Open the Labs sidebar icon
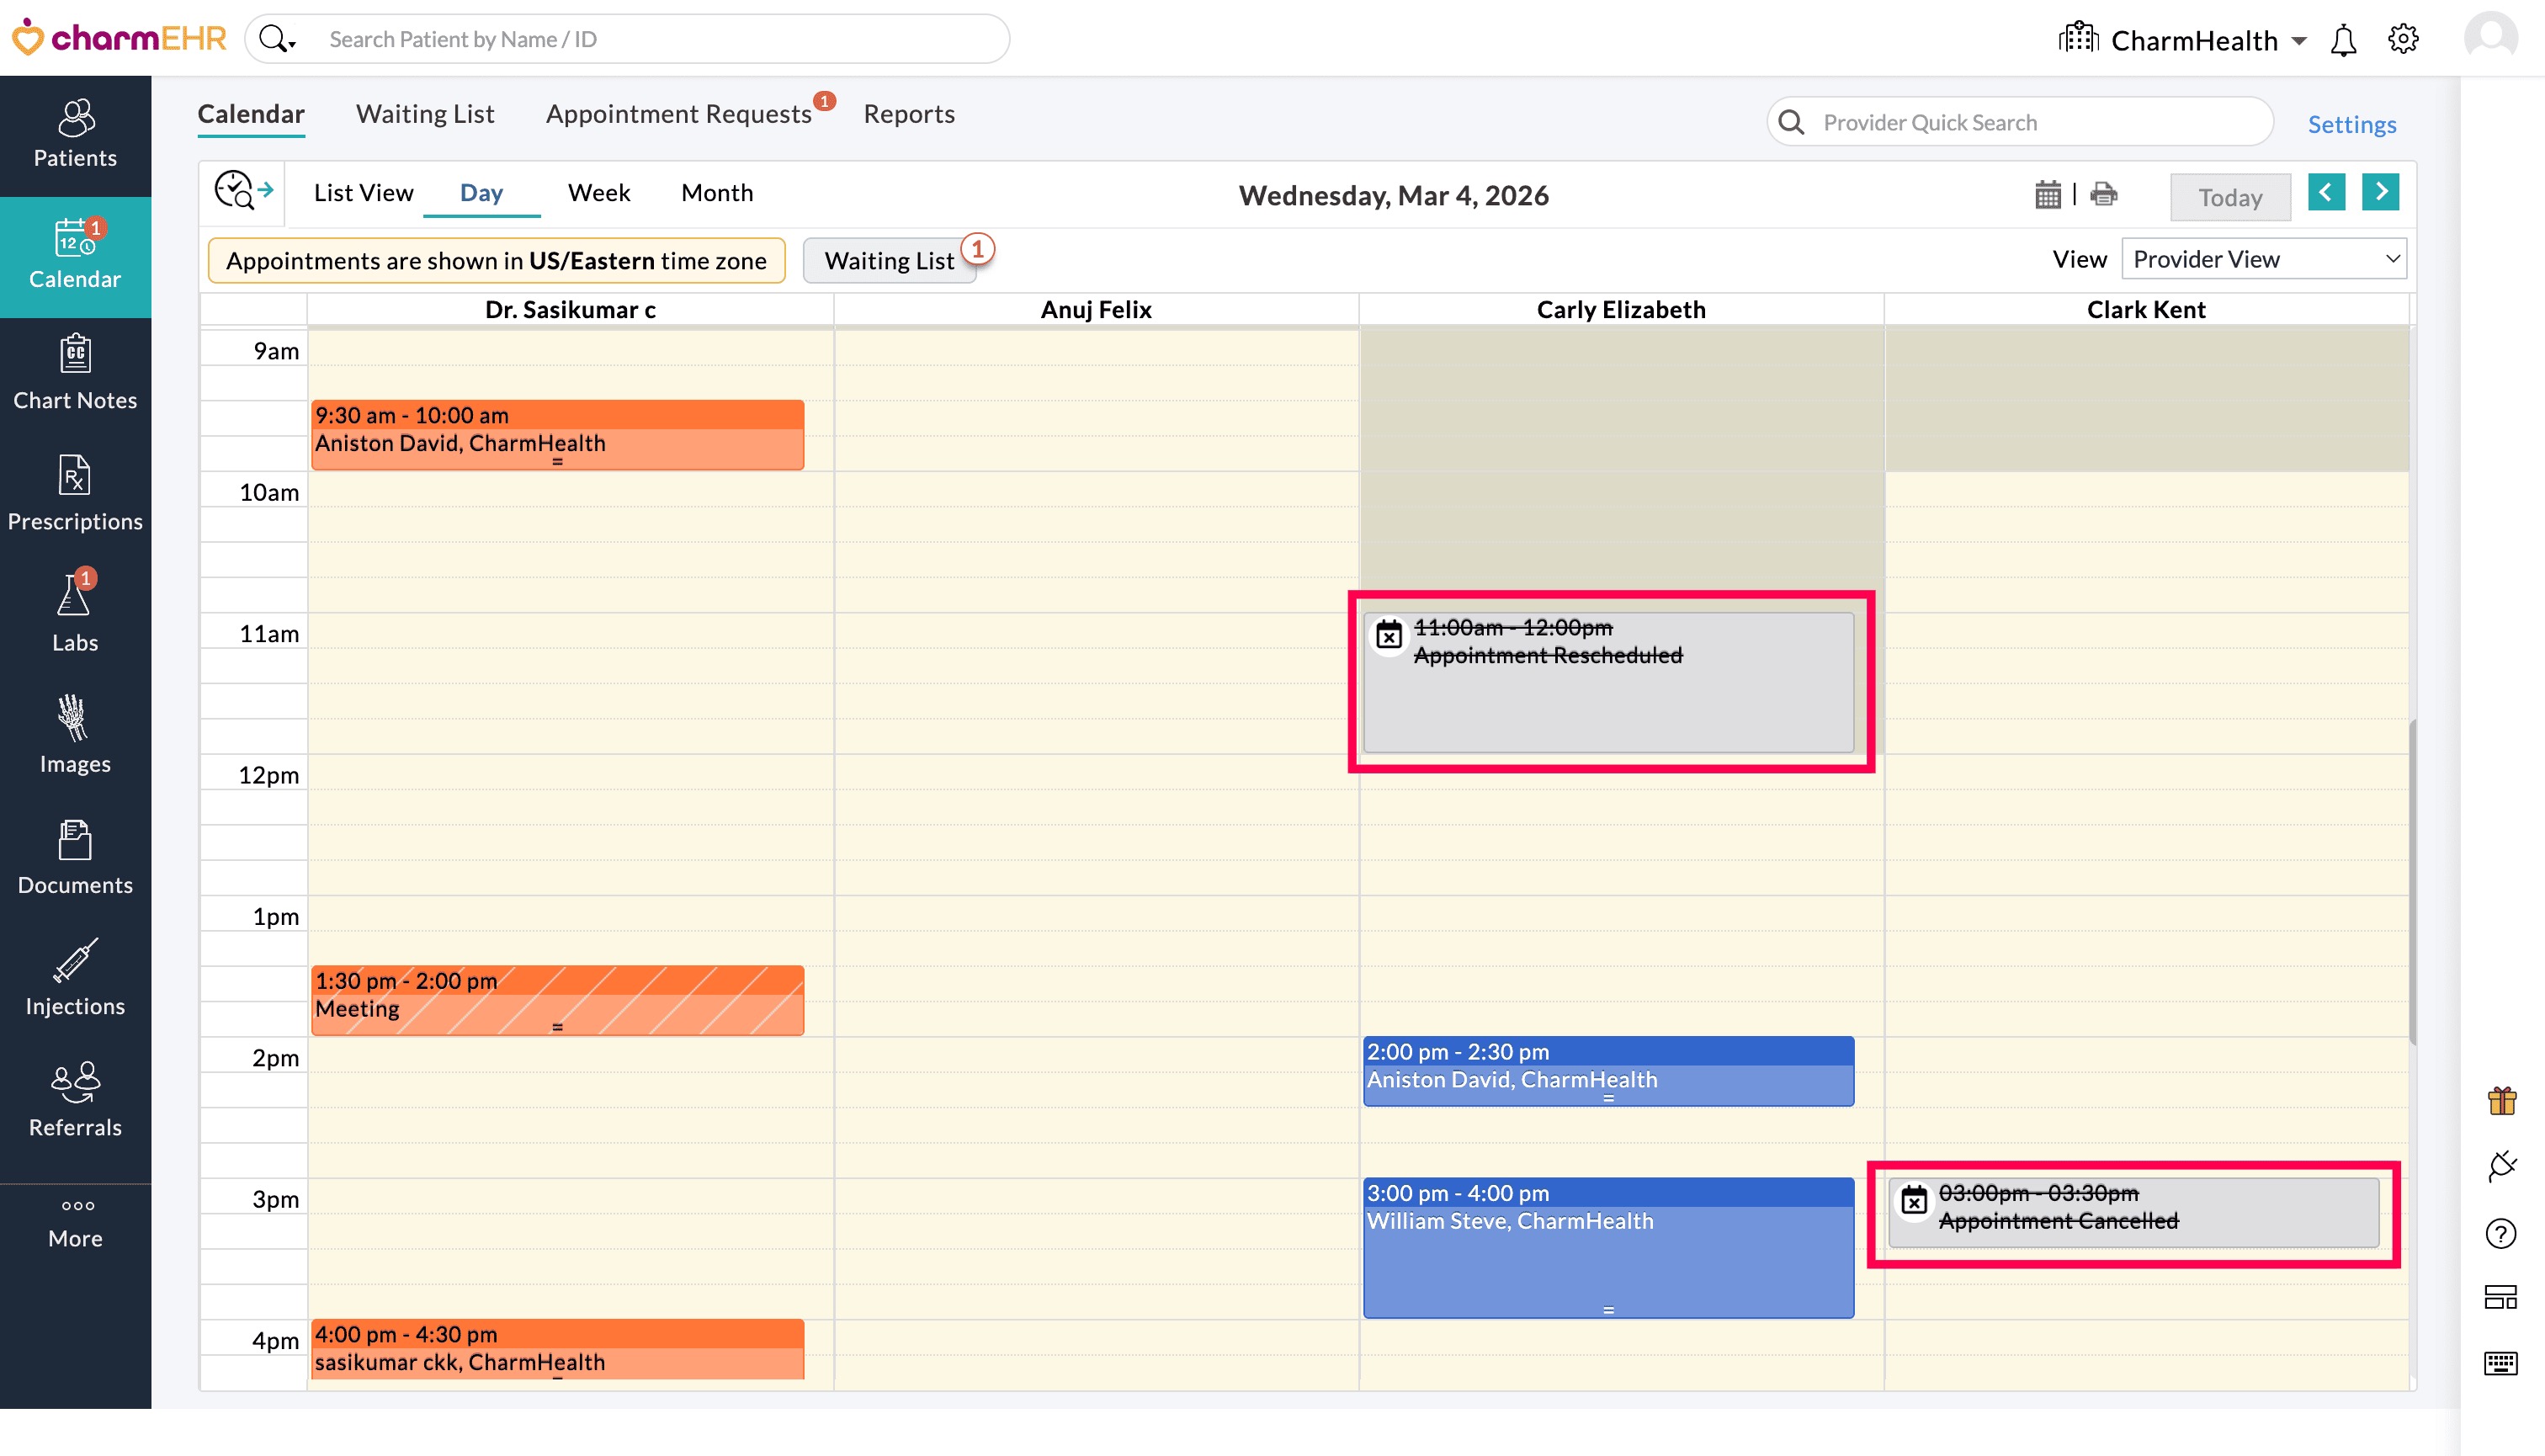 tap(74, 611)
